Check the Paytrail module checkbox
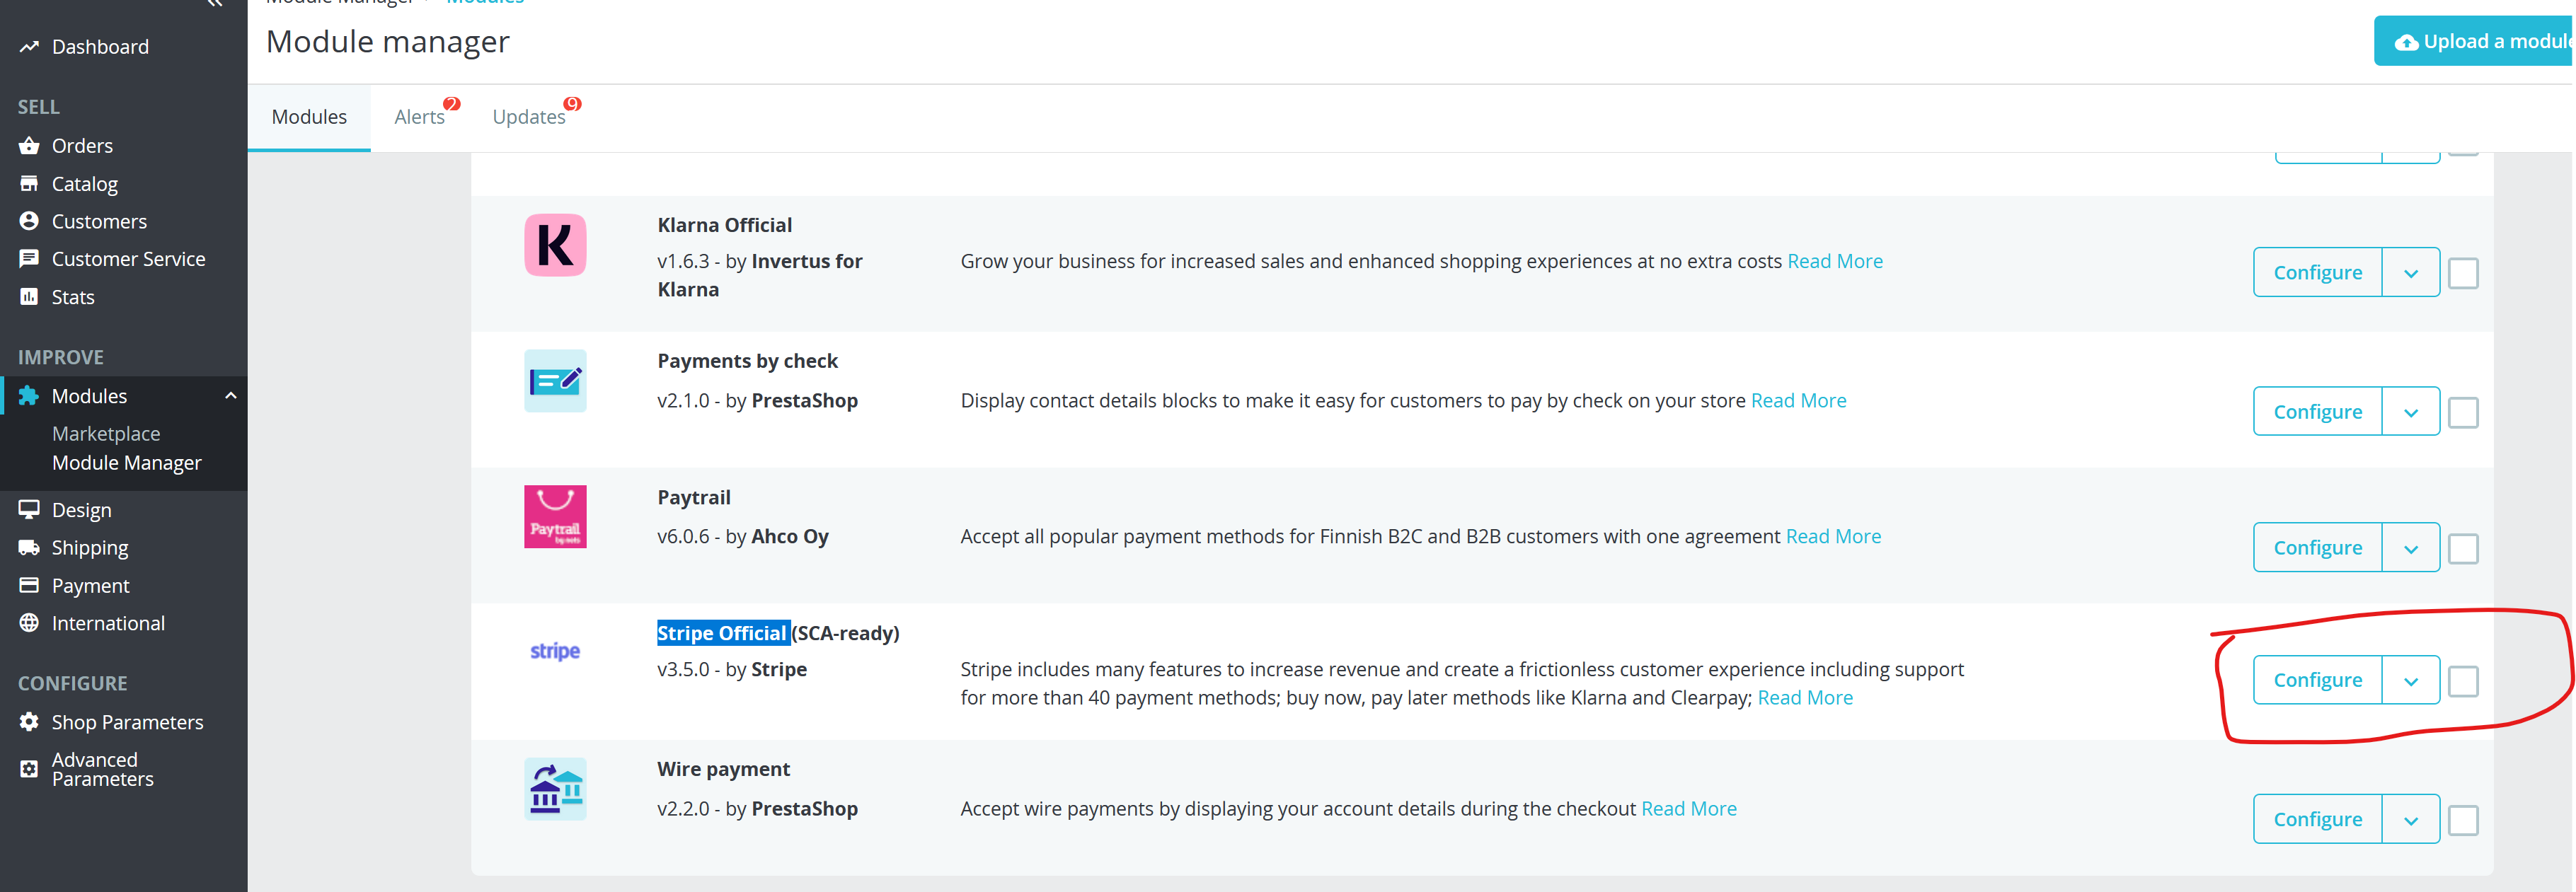This screenshot has width=2576, height=892. click(2463, 548)
